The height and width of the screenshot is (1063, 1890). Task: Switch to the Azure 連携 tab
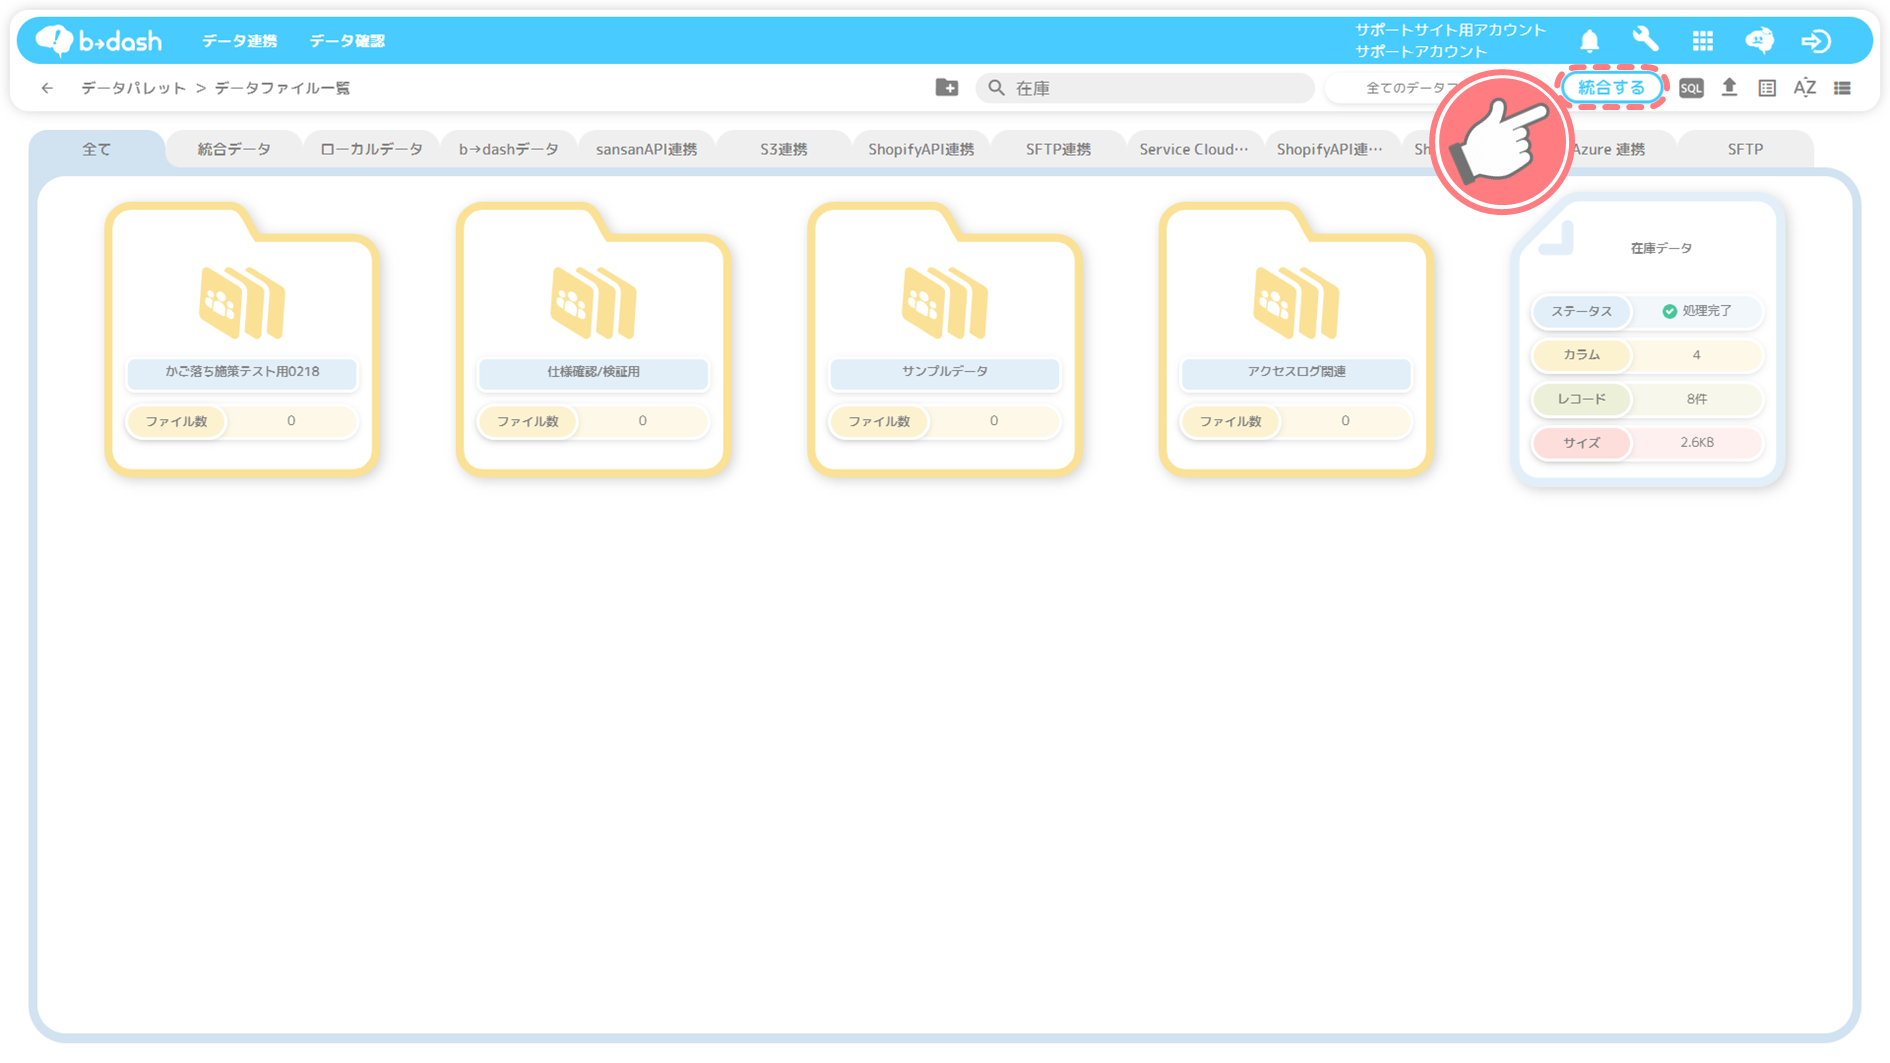pyautogui.click(x=1610, y=149)
